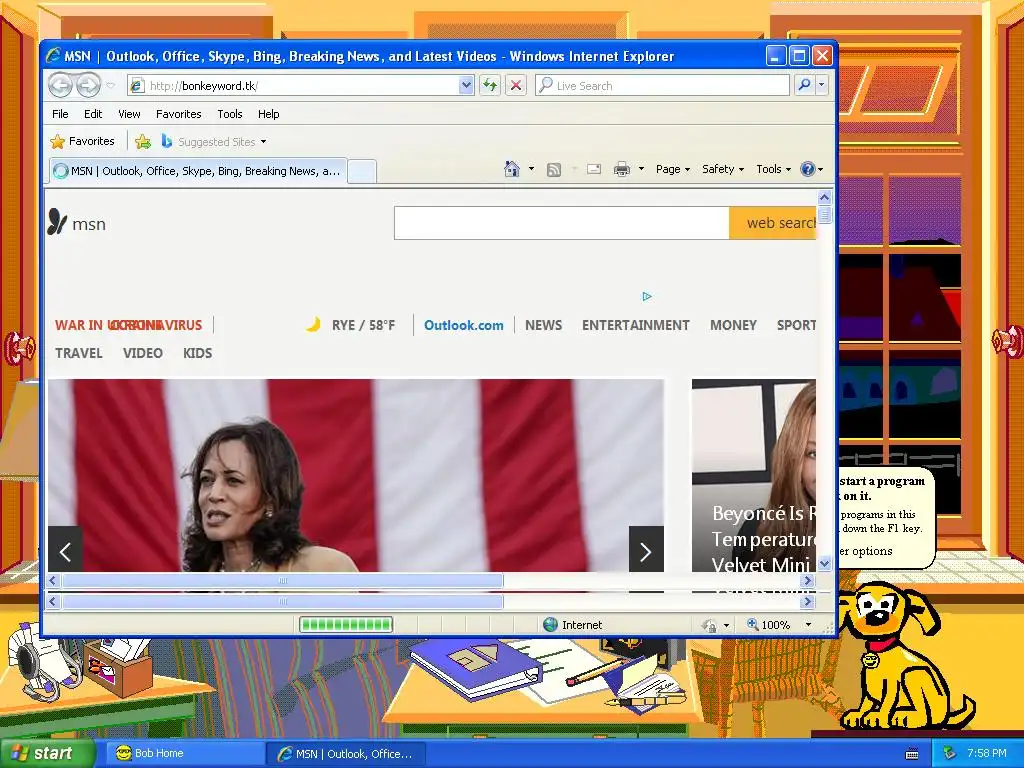Open the ENTERTAINMENT section link
This screenshot has width=1024, height=768.
click(635, 325)
